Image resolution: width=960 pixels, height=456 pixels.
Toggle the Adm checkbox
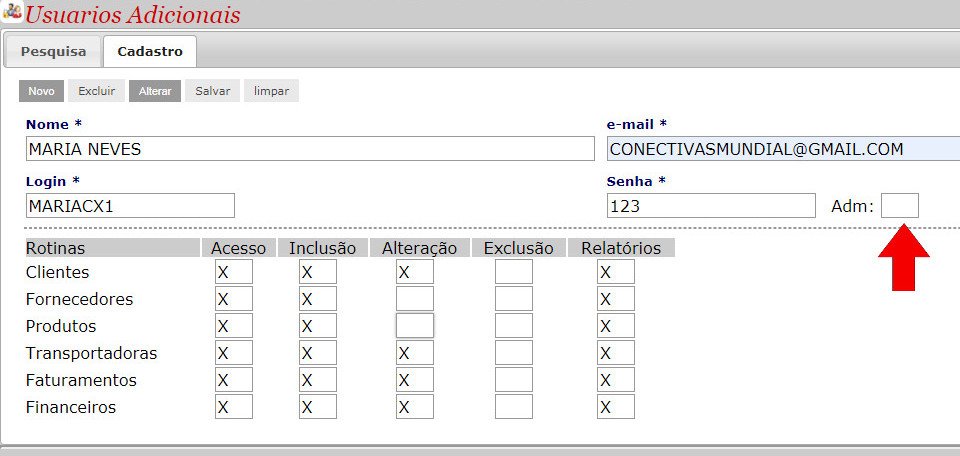[x=899, y=206]
